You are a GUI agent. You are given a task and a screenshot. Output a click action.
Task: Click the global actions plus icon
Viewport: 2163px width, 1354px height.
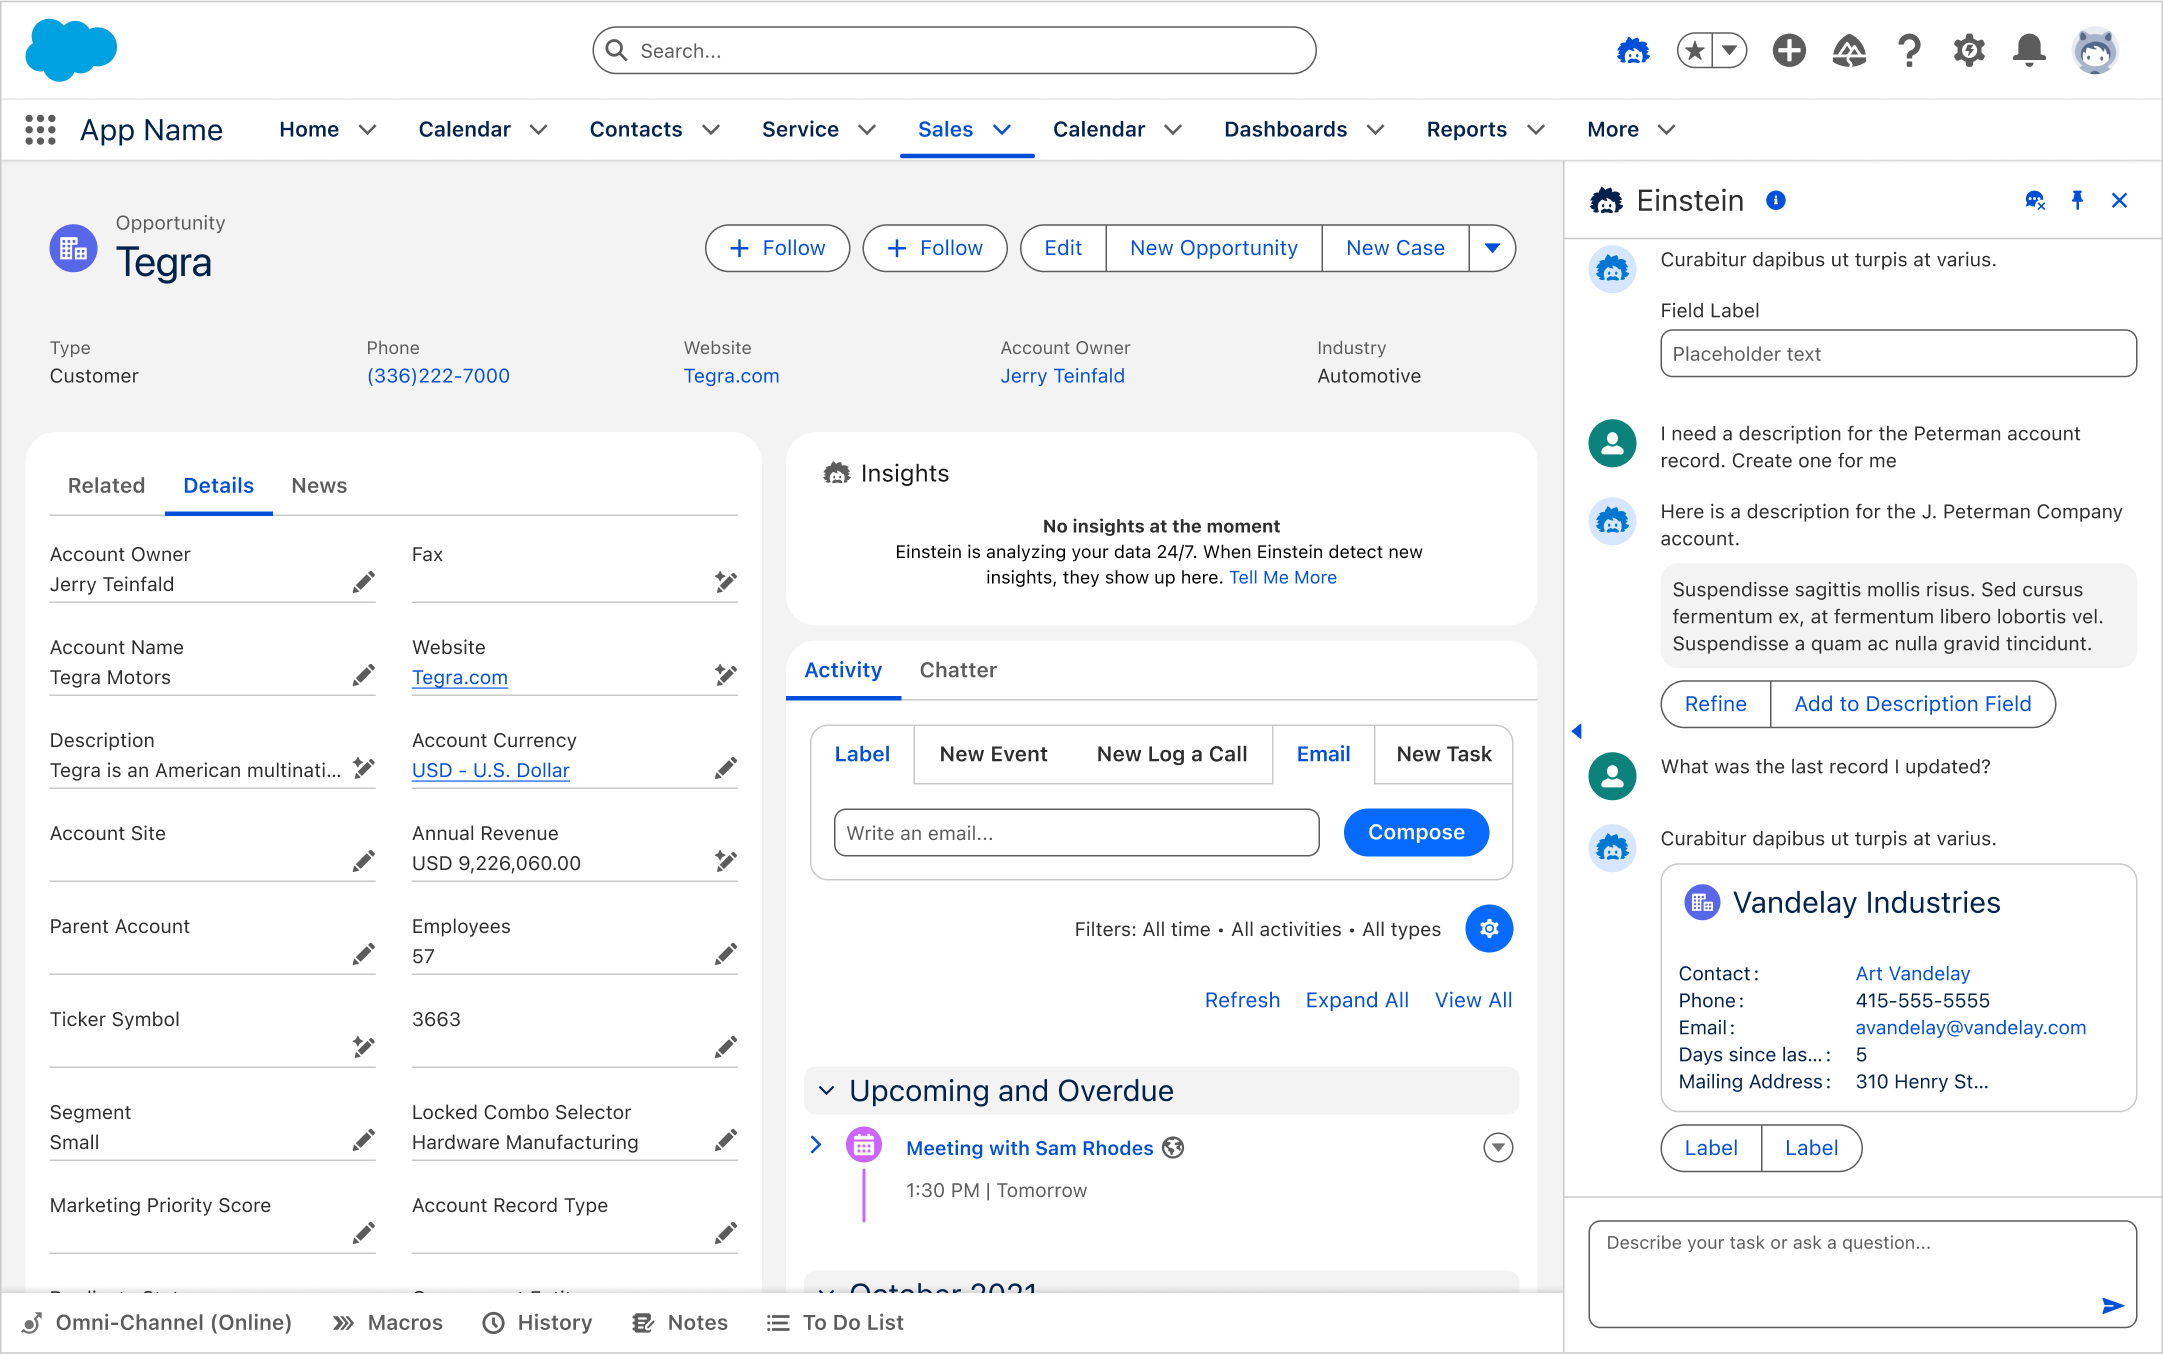pyautogui.click(x=1789, y=50)
